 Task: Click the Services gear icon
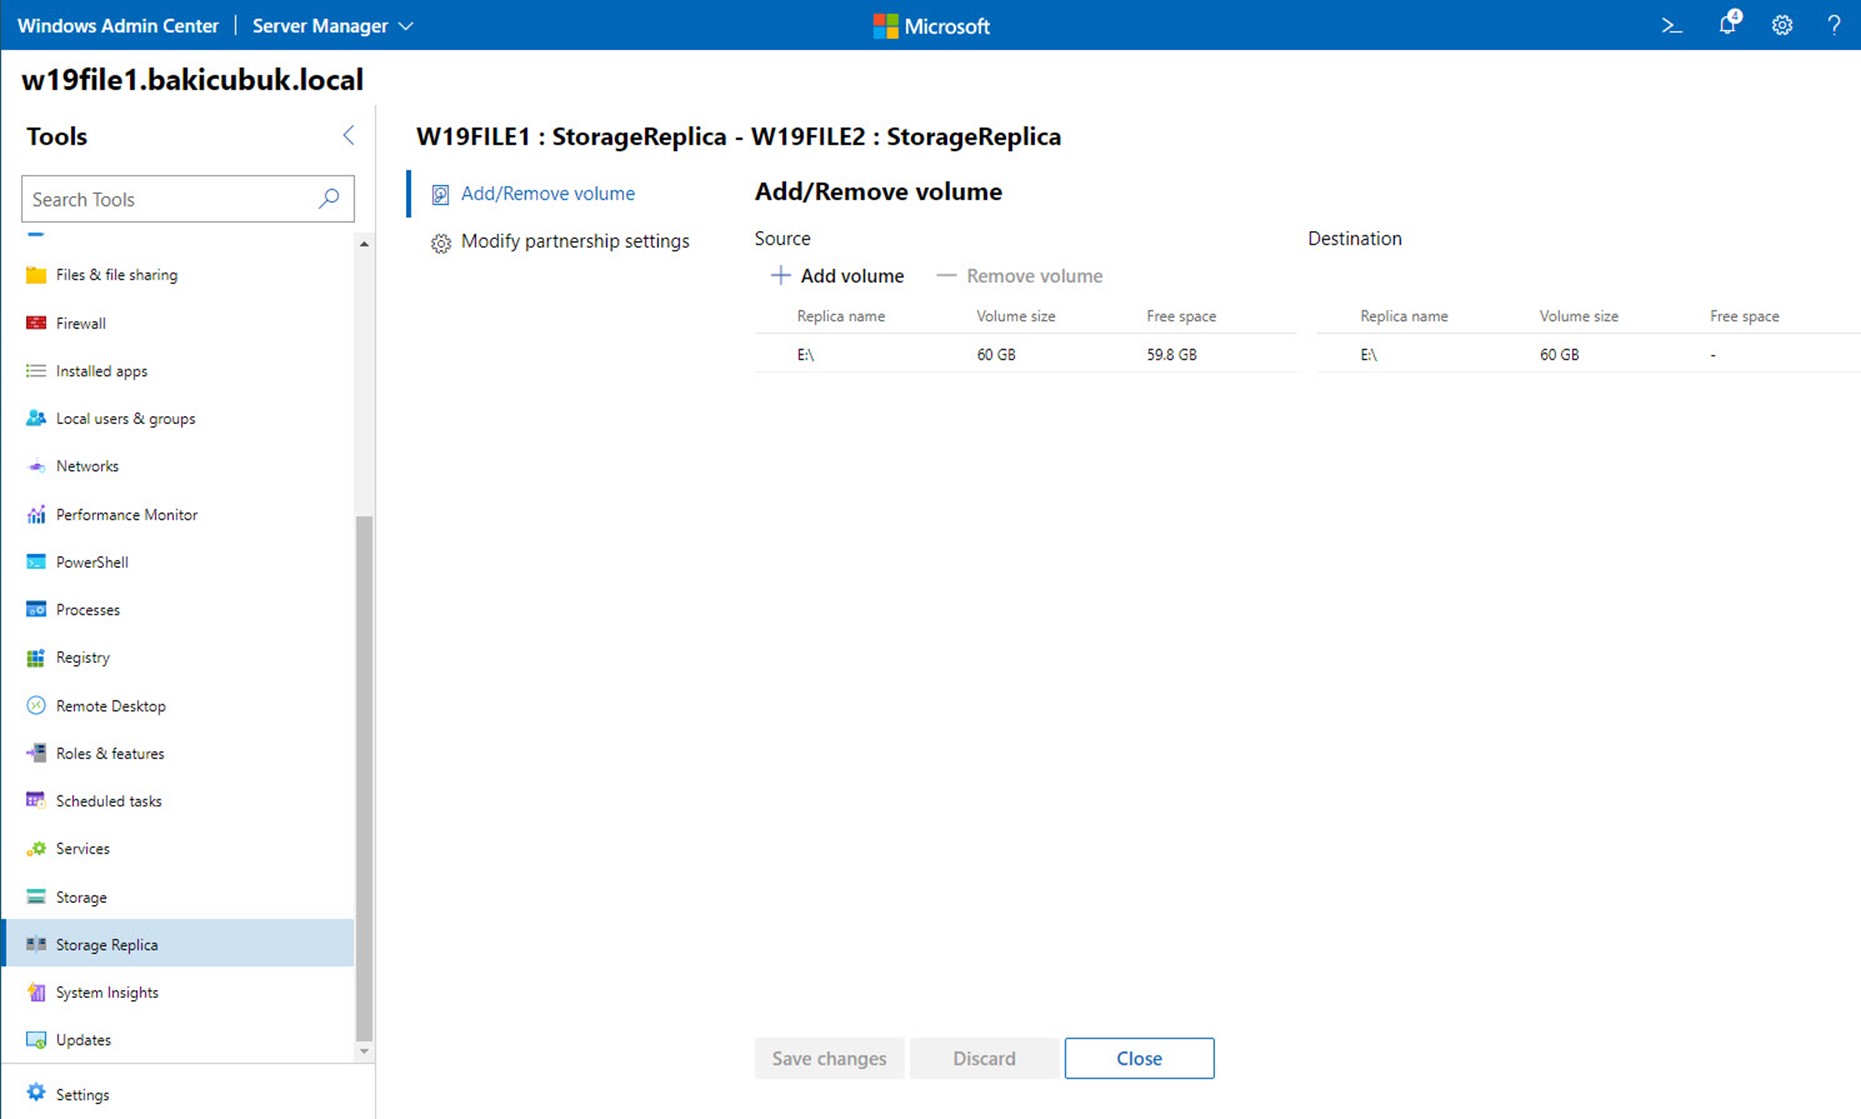point(36,848)
